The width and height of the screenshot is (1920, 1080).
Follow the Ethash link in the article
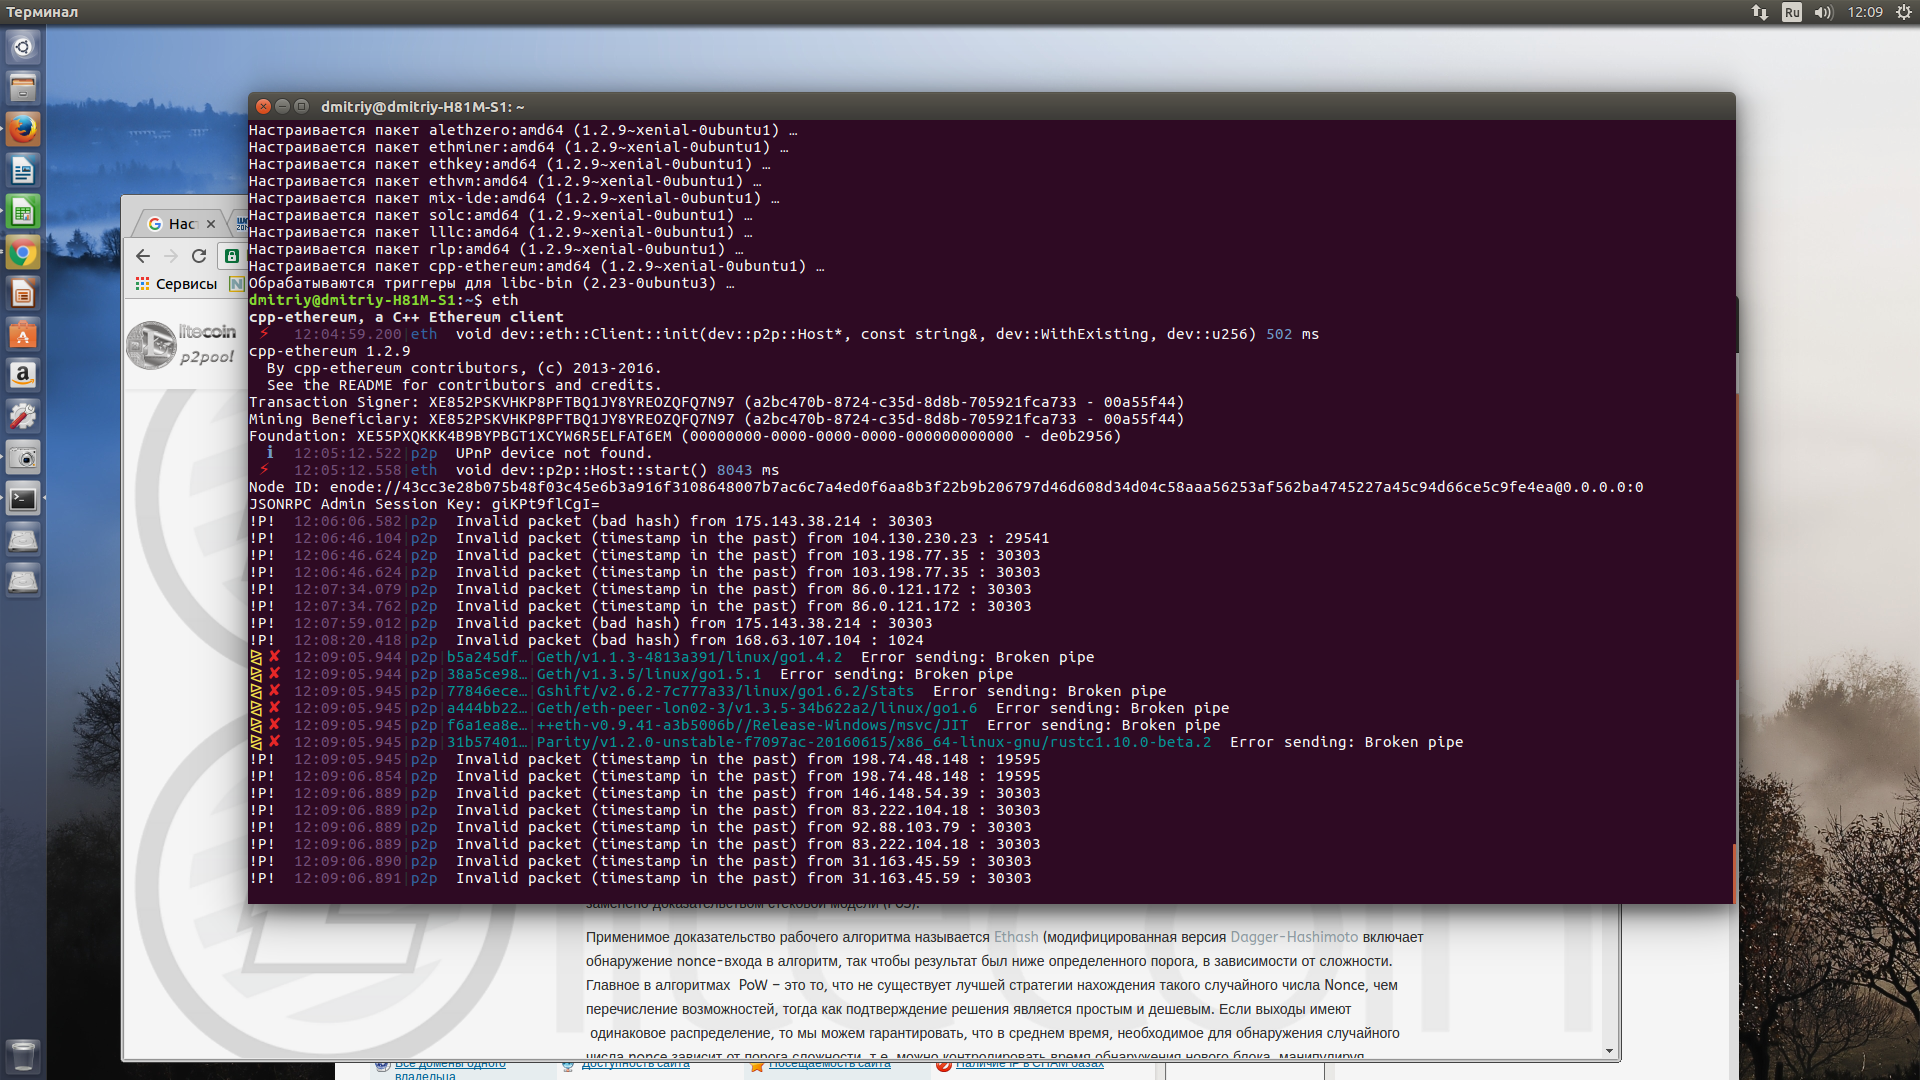coord(1015,937)
